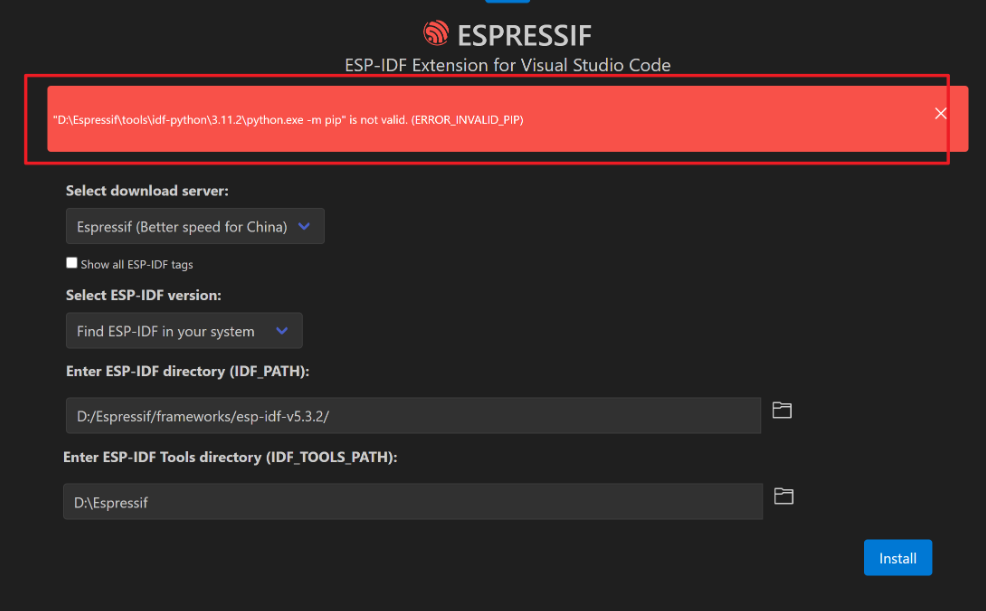The height and width of the screenshot is (611, 986).
Task: Edit the IDF_PATH directory field
Action: point(413,416)
